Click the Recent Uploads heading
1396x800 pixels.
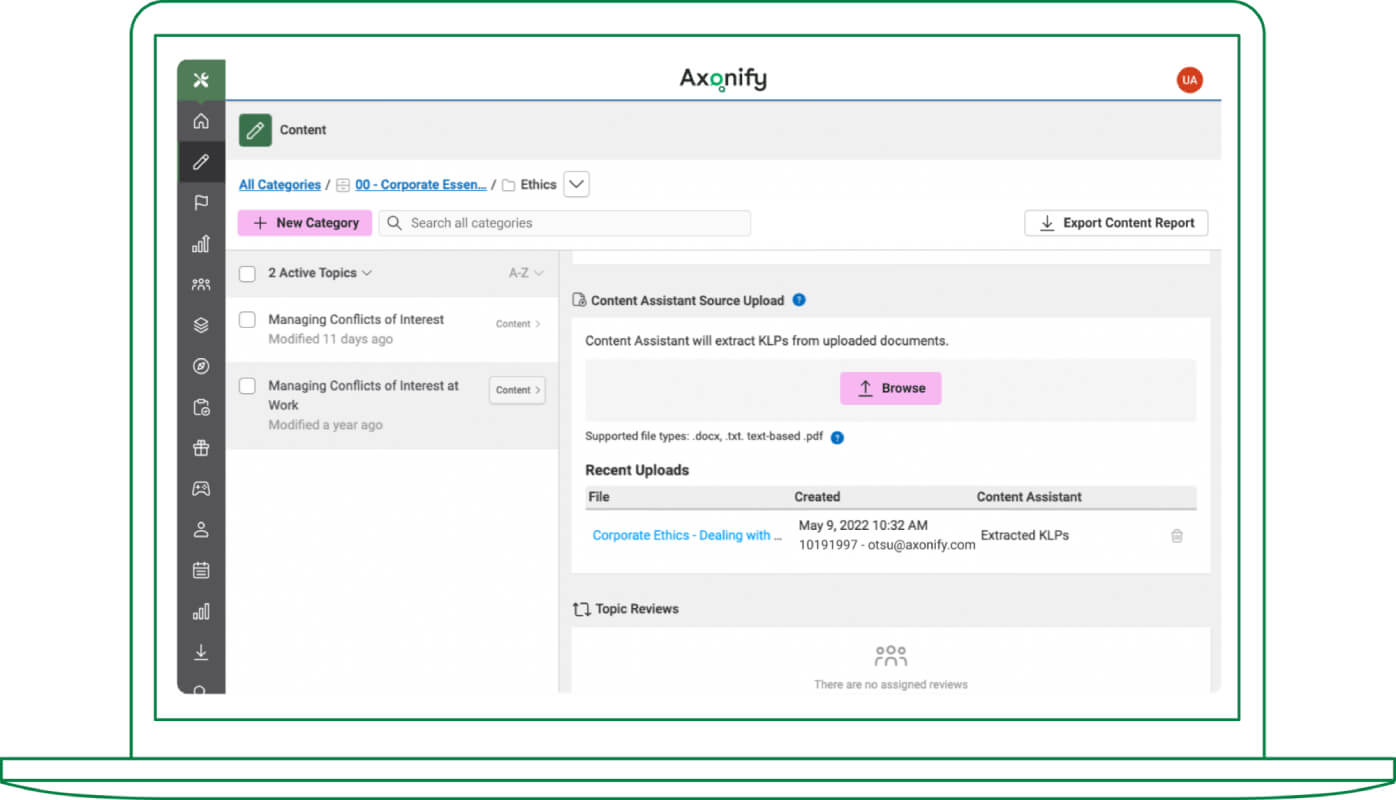[637, 470]
